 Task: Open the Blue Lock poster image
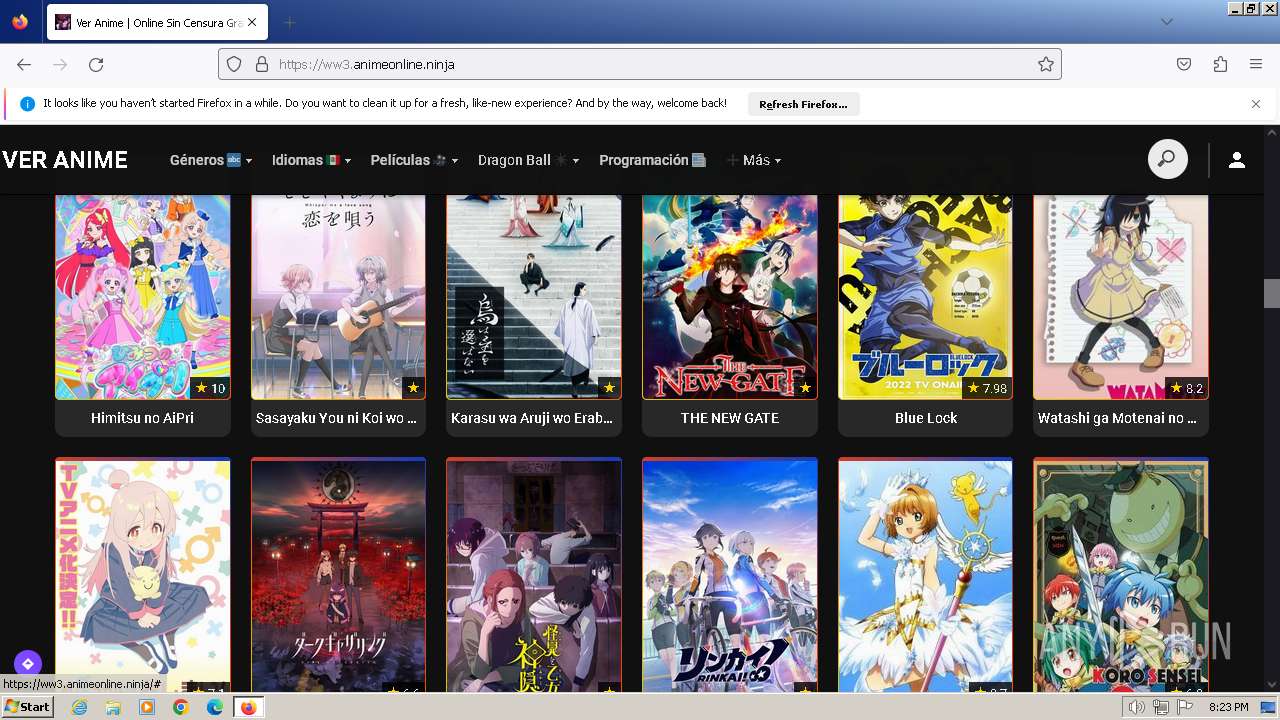[x=925, y=297]
